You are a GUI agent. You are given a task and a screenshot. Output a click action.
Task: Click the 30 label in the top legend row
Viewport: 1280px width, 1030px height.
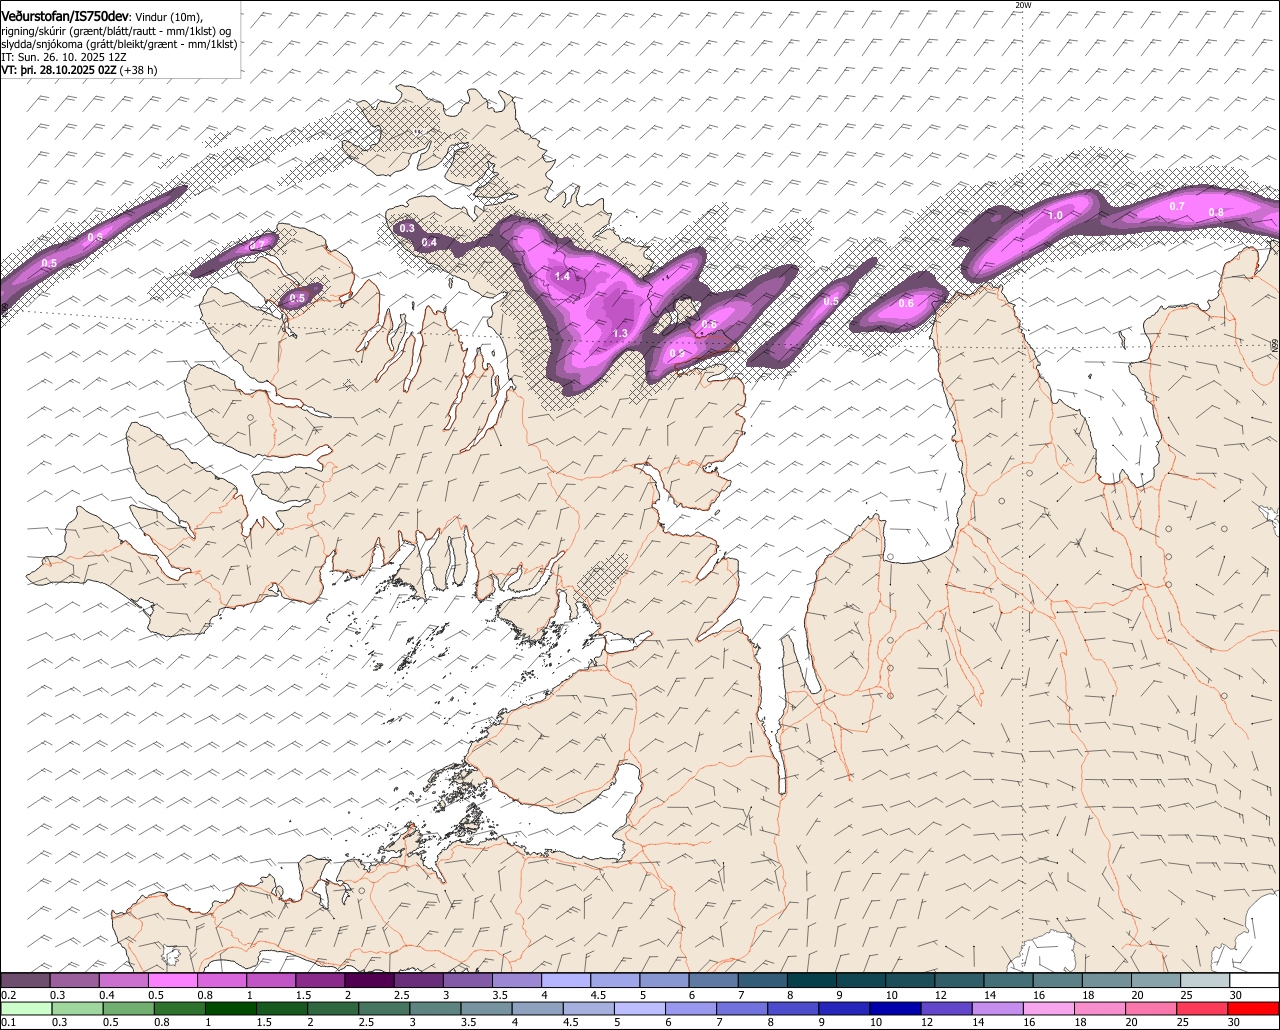[x=1235, y=995]
